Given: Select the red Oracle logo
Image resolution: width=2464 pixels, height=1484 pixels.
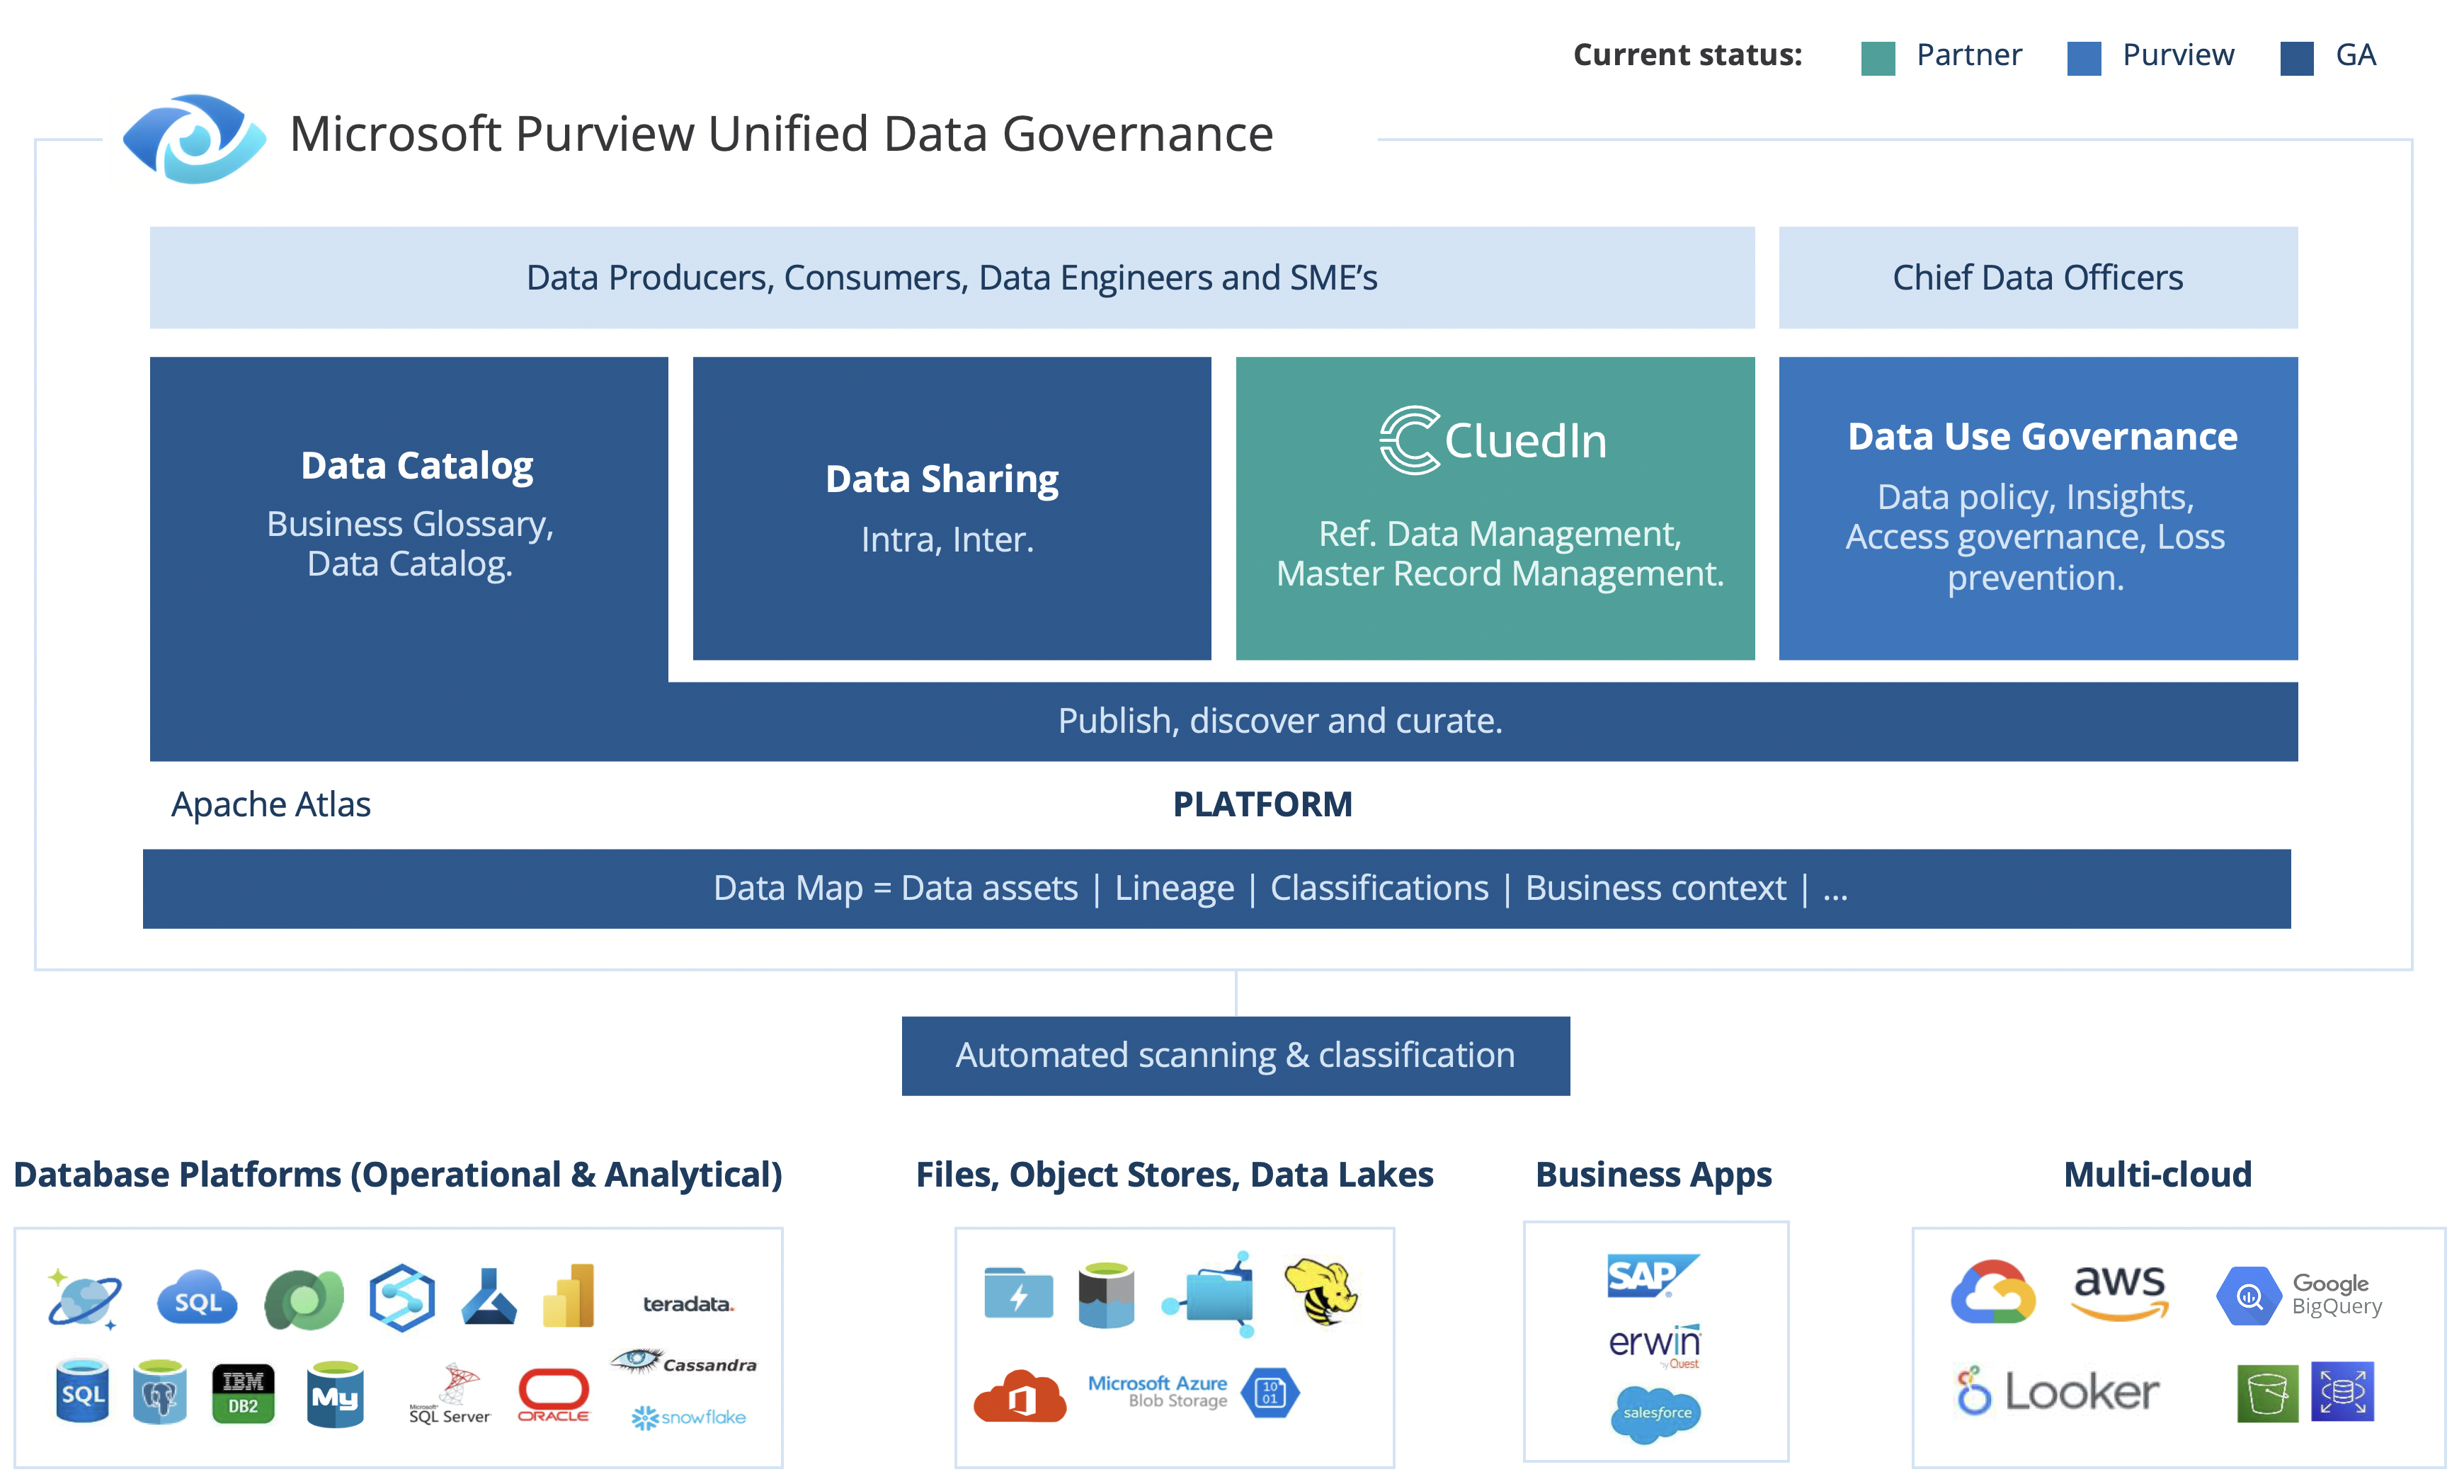Looking at the screenshot, I should 554,1395.
